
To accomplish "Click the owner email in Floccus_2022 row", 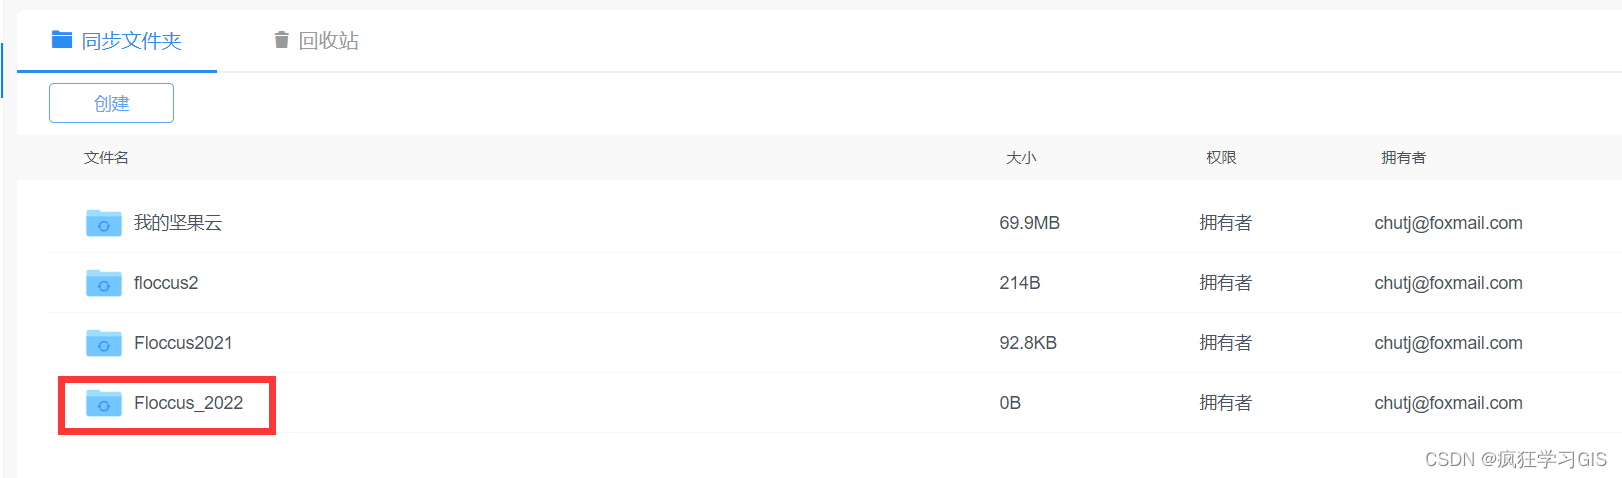I will [x=1448, y=403].
